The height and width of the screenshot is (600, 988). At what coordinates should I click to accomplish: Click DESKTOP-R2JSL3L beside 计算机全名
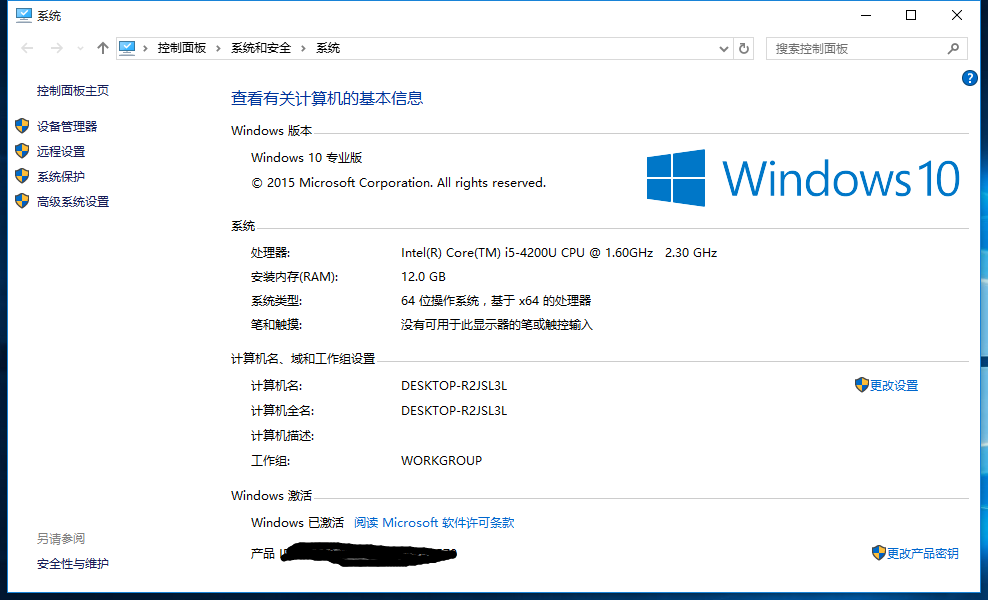coord(454,411)
